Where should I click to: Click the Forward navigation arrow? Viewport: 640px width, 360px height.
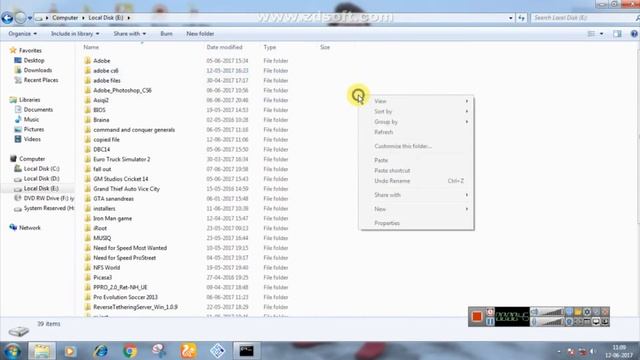tap(20, 18)
